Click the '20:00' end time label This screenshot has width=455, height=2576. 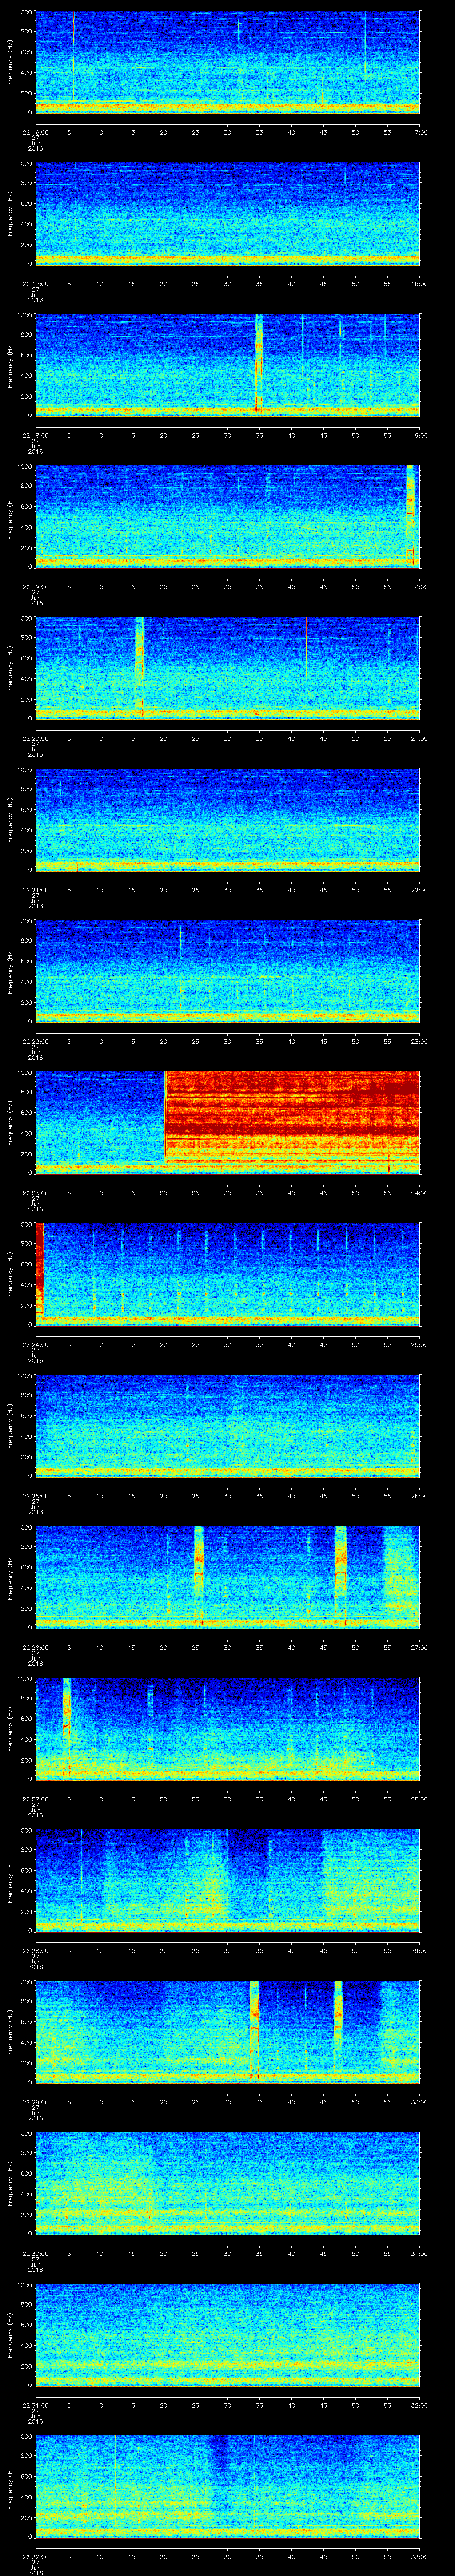click(x=419, y=586)
